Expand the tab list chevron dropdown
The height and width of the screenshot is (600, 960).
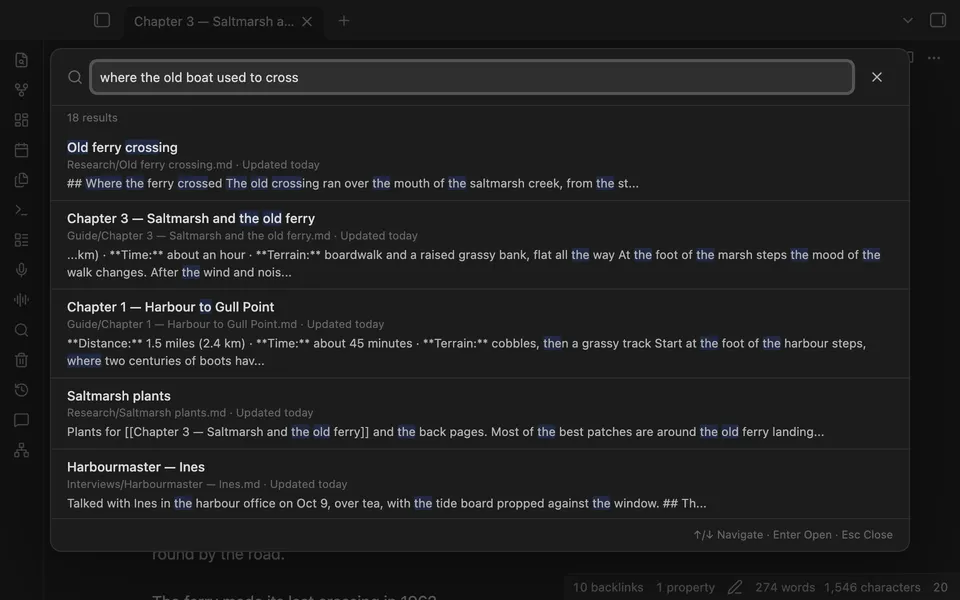(908, 20)
